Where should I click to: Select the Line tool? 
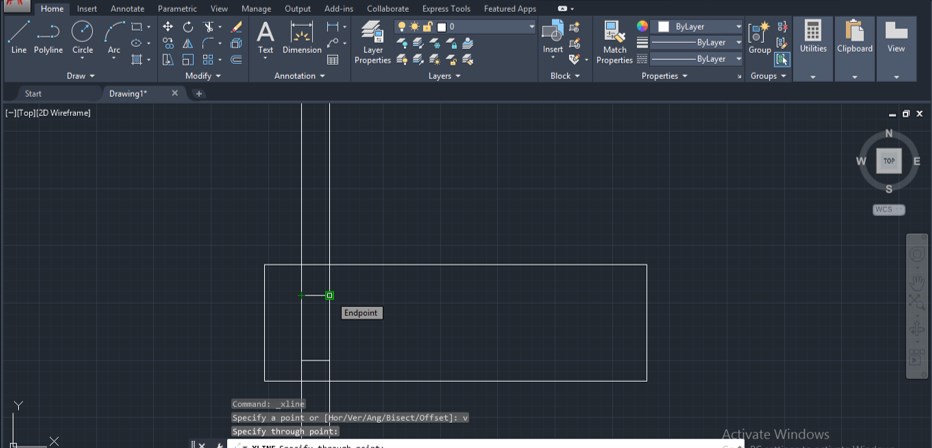(18, 37)
